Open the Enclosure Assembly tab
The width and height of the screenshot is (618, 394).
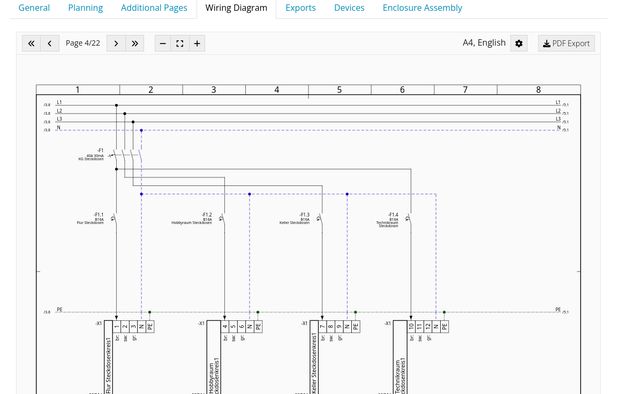[422, 8]
